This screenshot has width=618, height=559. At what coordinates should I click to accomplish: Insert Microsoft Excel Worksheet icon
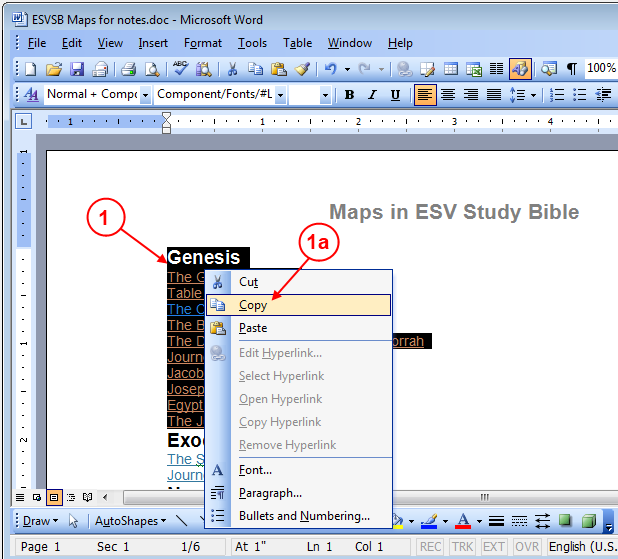coord(474,69)
